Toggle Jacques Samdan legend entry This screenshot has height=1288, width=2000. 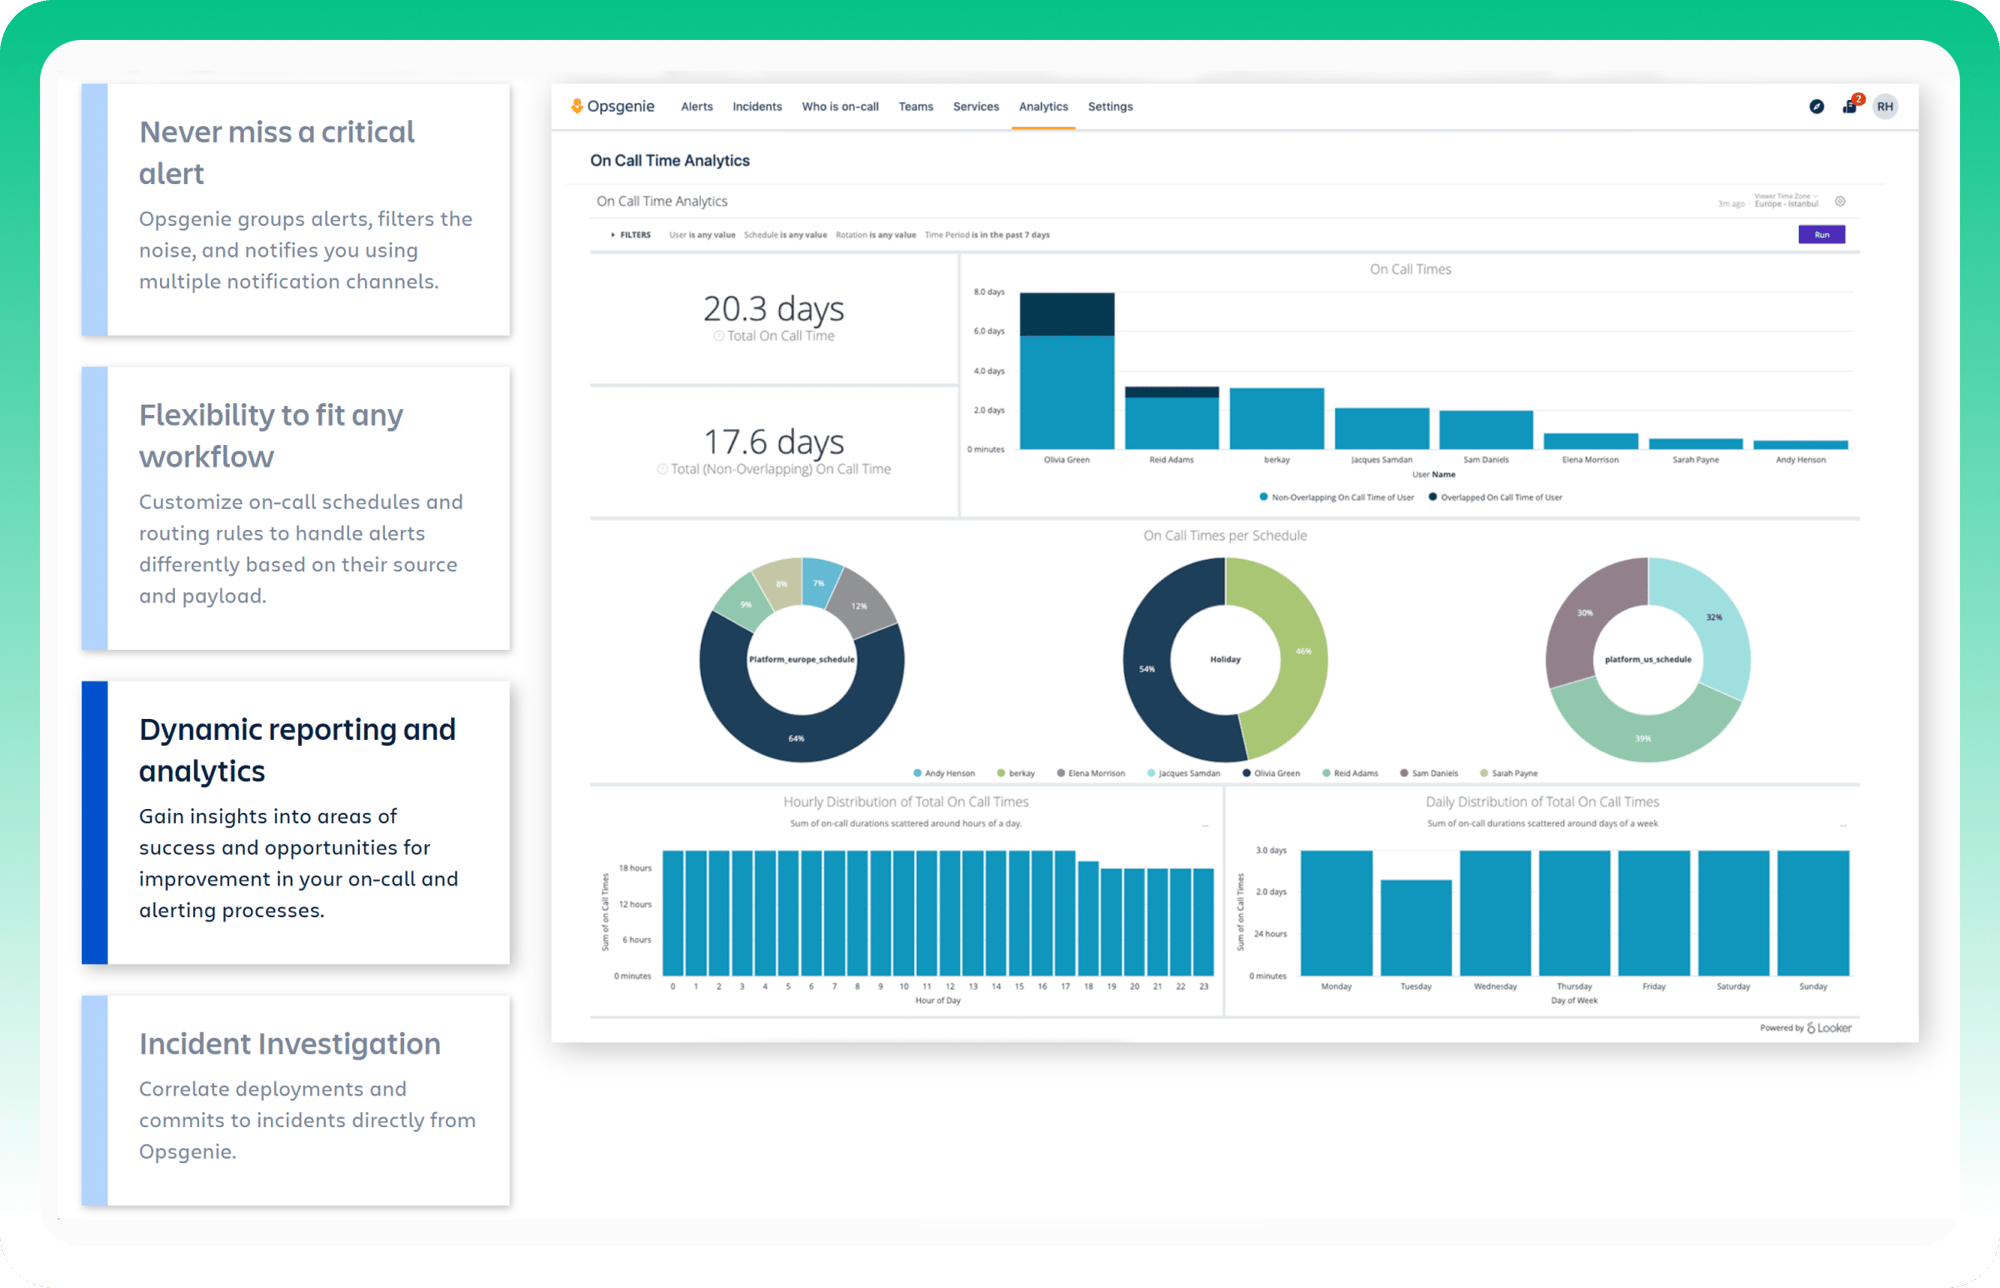[1184, 773]
